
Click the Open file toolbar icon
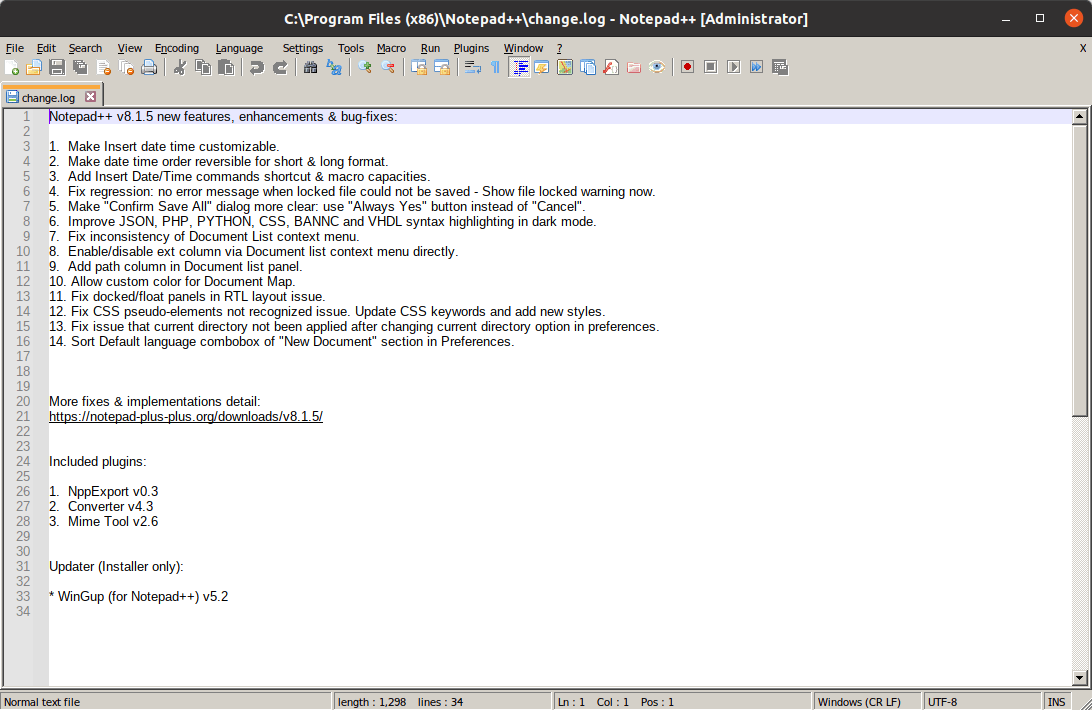coord(34,68)
